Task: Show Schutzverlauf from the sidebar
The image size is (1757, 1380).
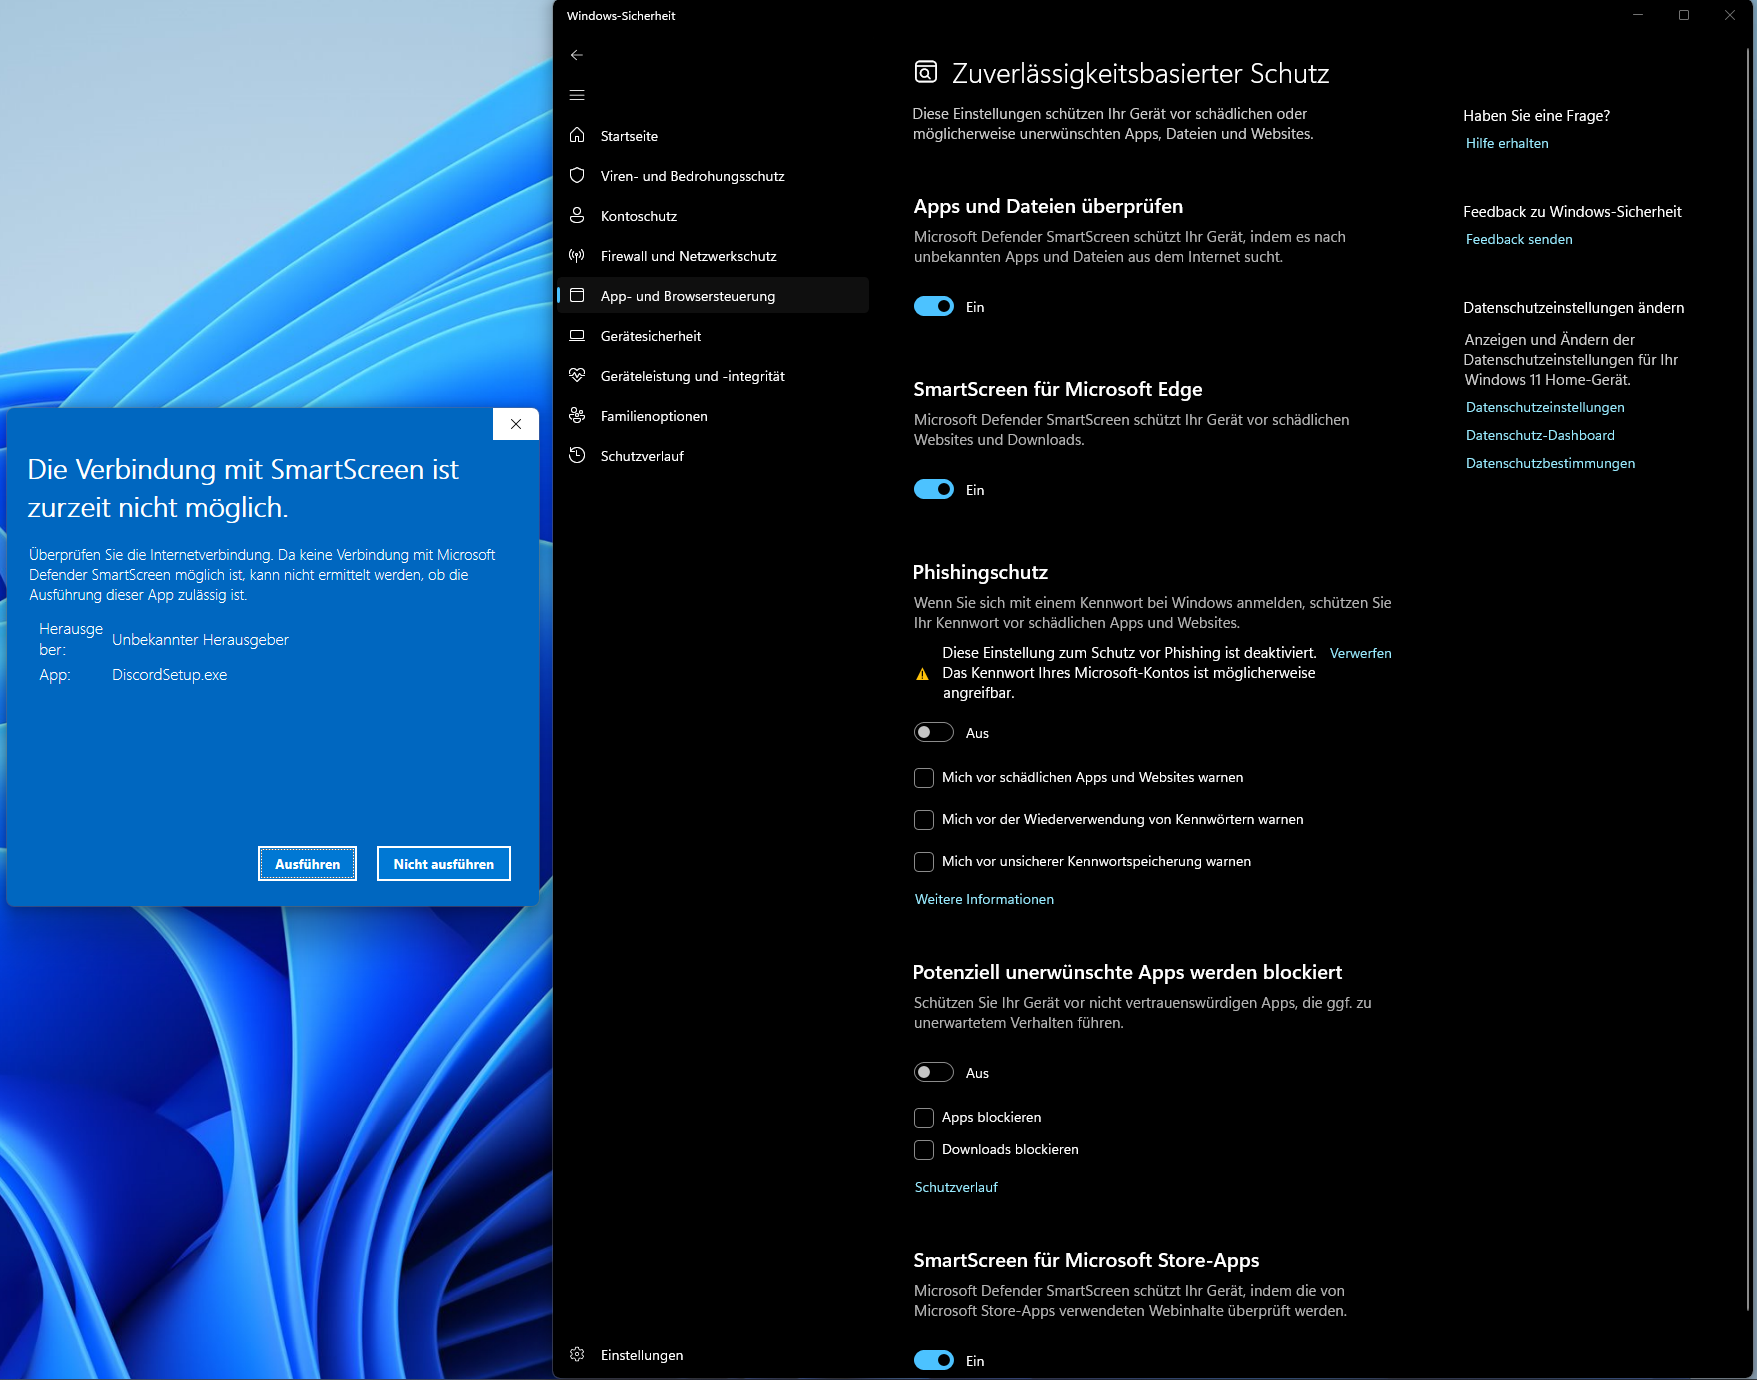Action: (713, 455)
